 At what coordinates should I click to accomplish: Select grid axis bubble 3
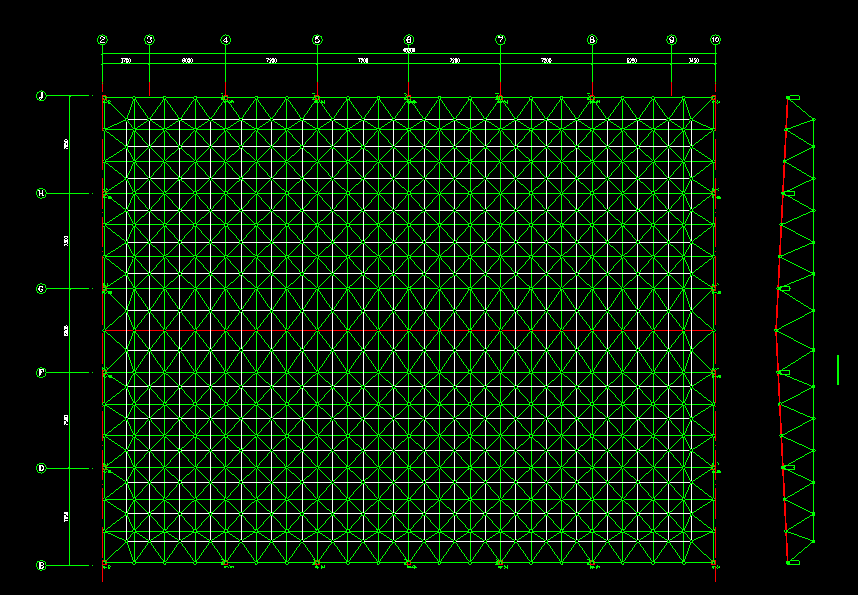(x=149, y=40)
